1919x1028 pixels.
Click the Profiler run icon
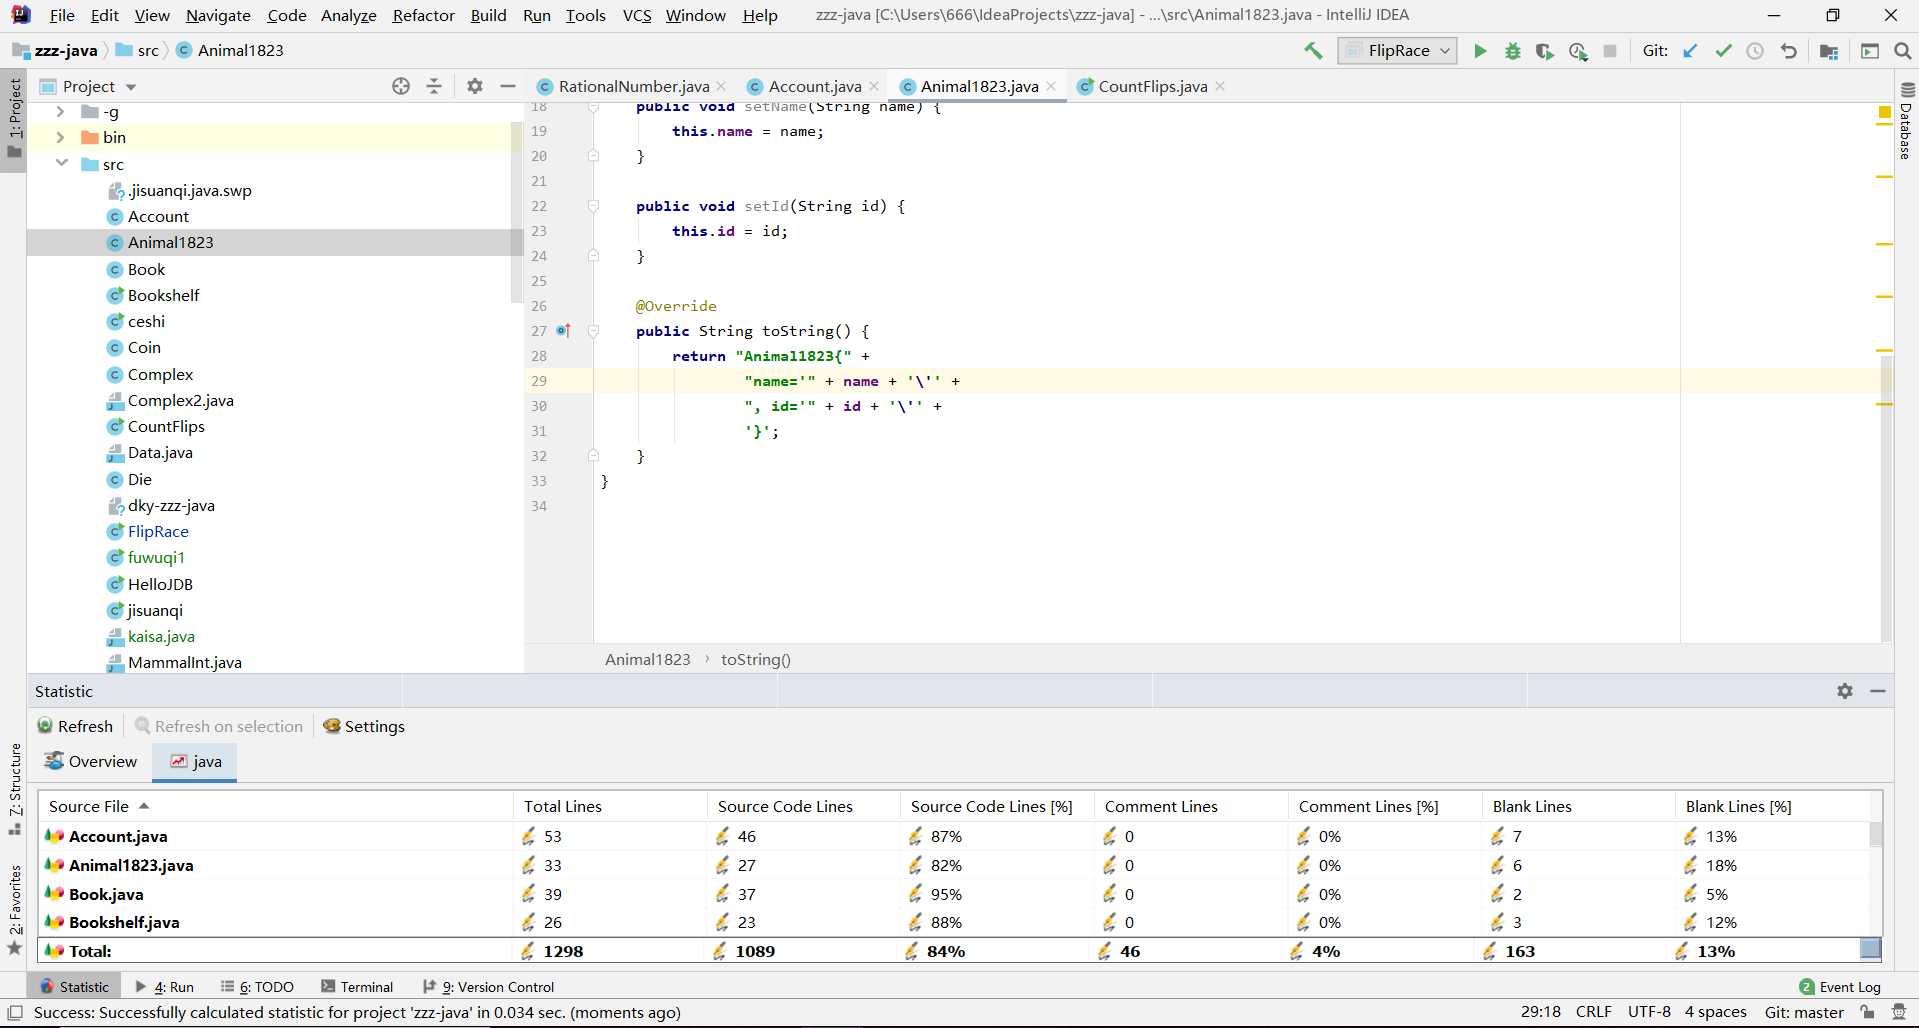click(1578, 51)
